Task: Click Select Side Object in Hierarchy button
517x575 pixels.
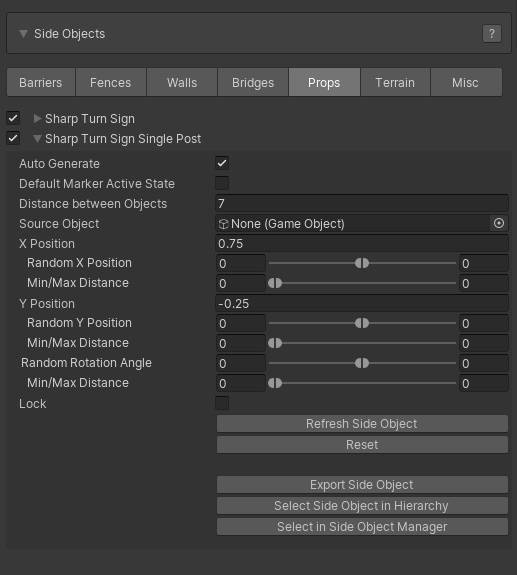Action: [362, 506]
